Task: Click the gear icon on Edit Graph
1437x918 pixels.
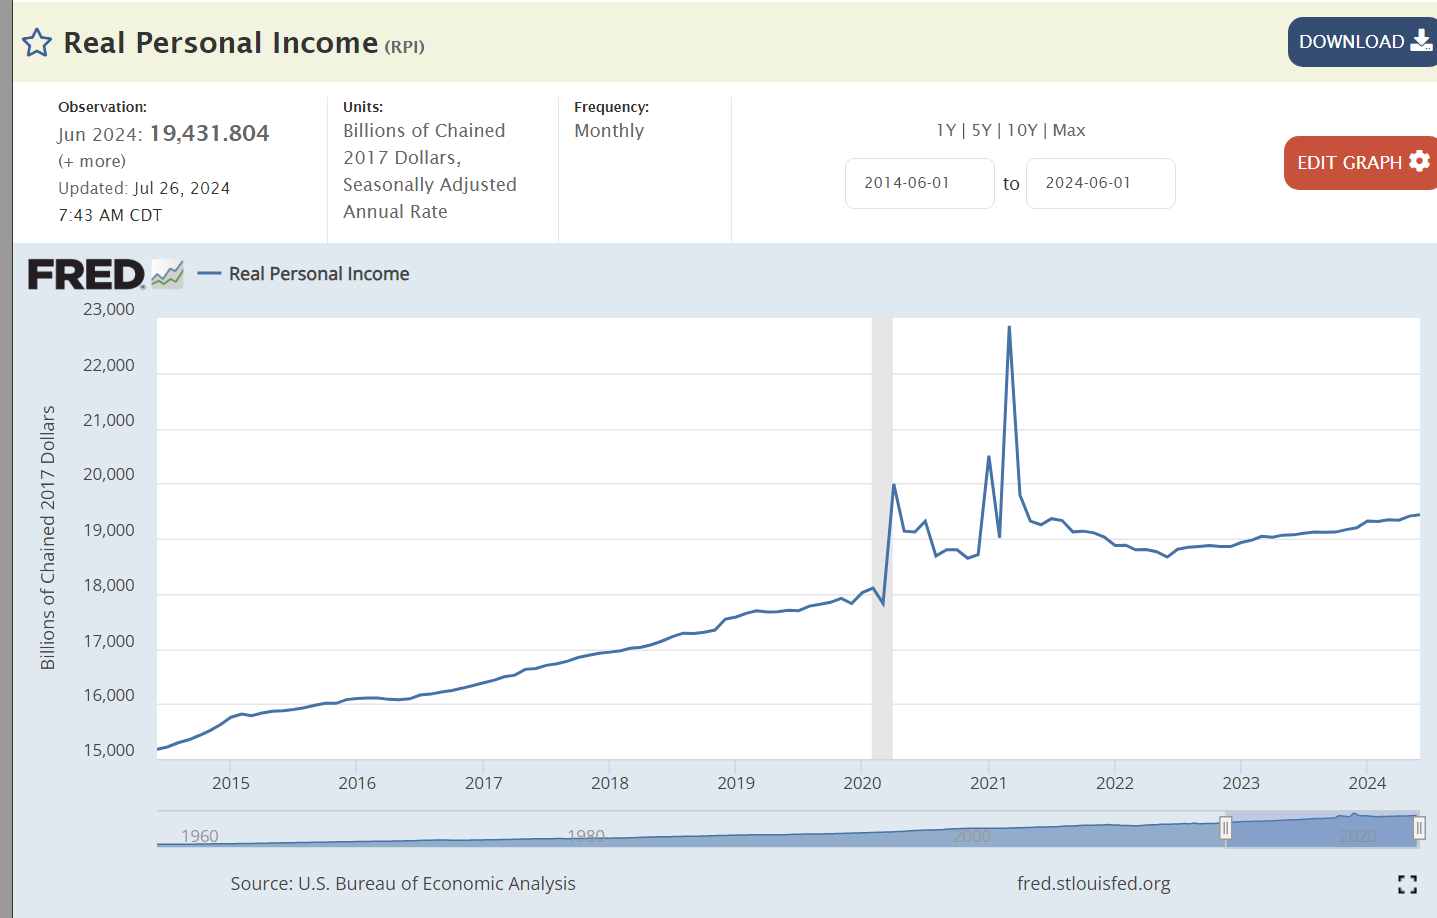Action: point(1419,161)
